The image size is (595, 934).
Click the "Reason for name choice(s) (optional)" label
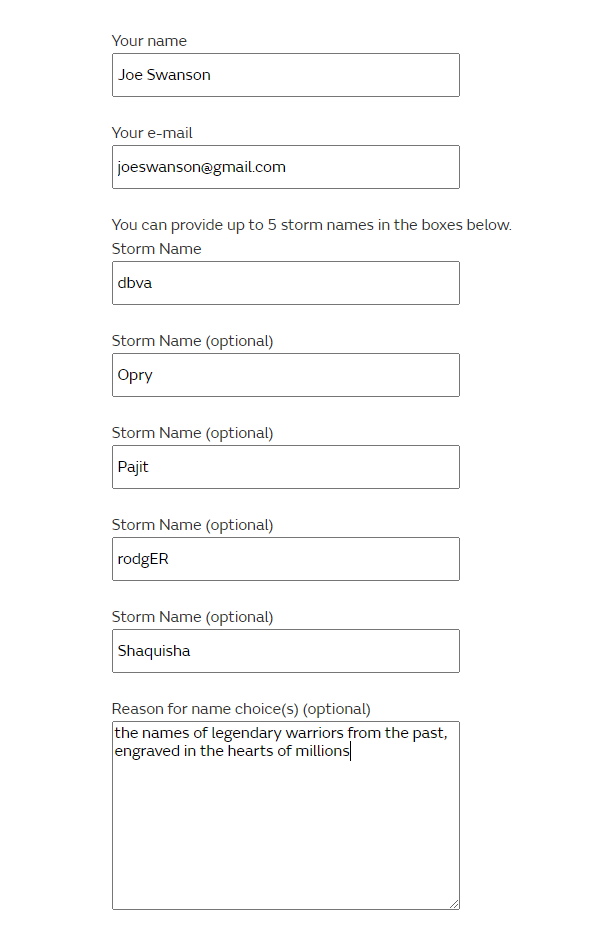click(x=241, y=709)
